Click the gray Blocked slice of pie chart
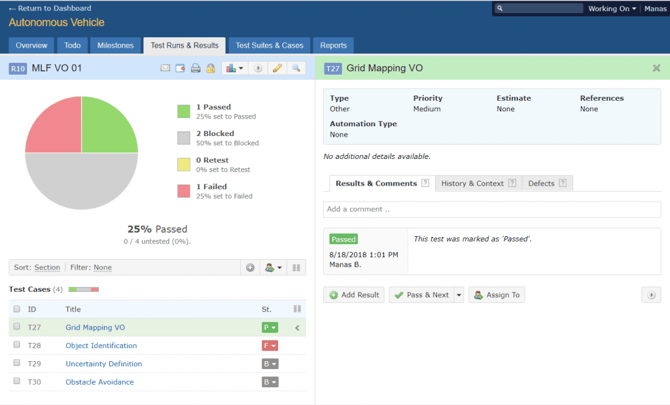 coord(81,182)
